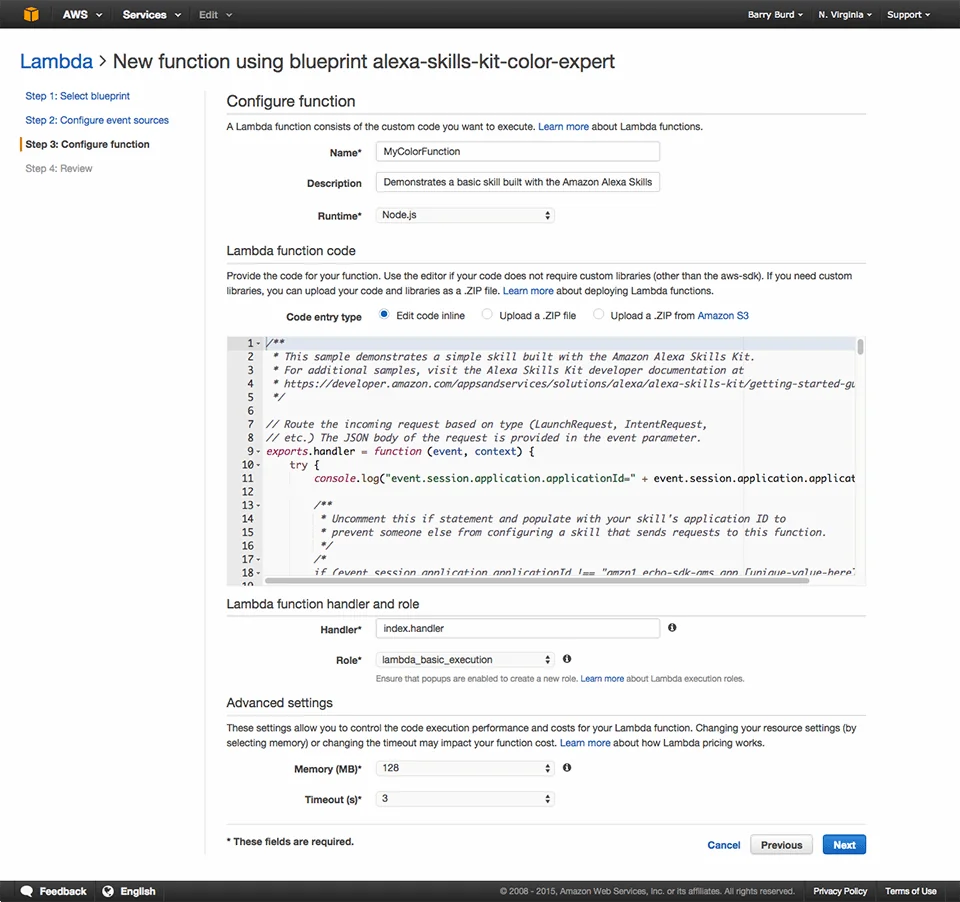Click Learn more about Lambda execution roles
Screen dimensions: 960x902
click(x=602, y=678)
